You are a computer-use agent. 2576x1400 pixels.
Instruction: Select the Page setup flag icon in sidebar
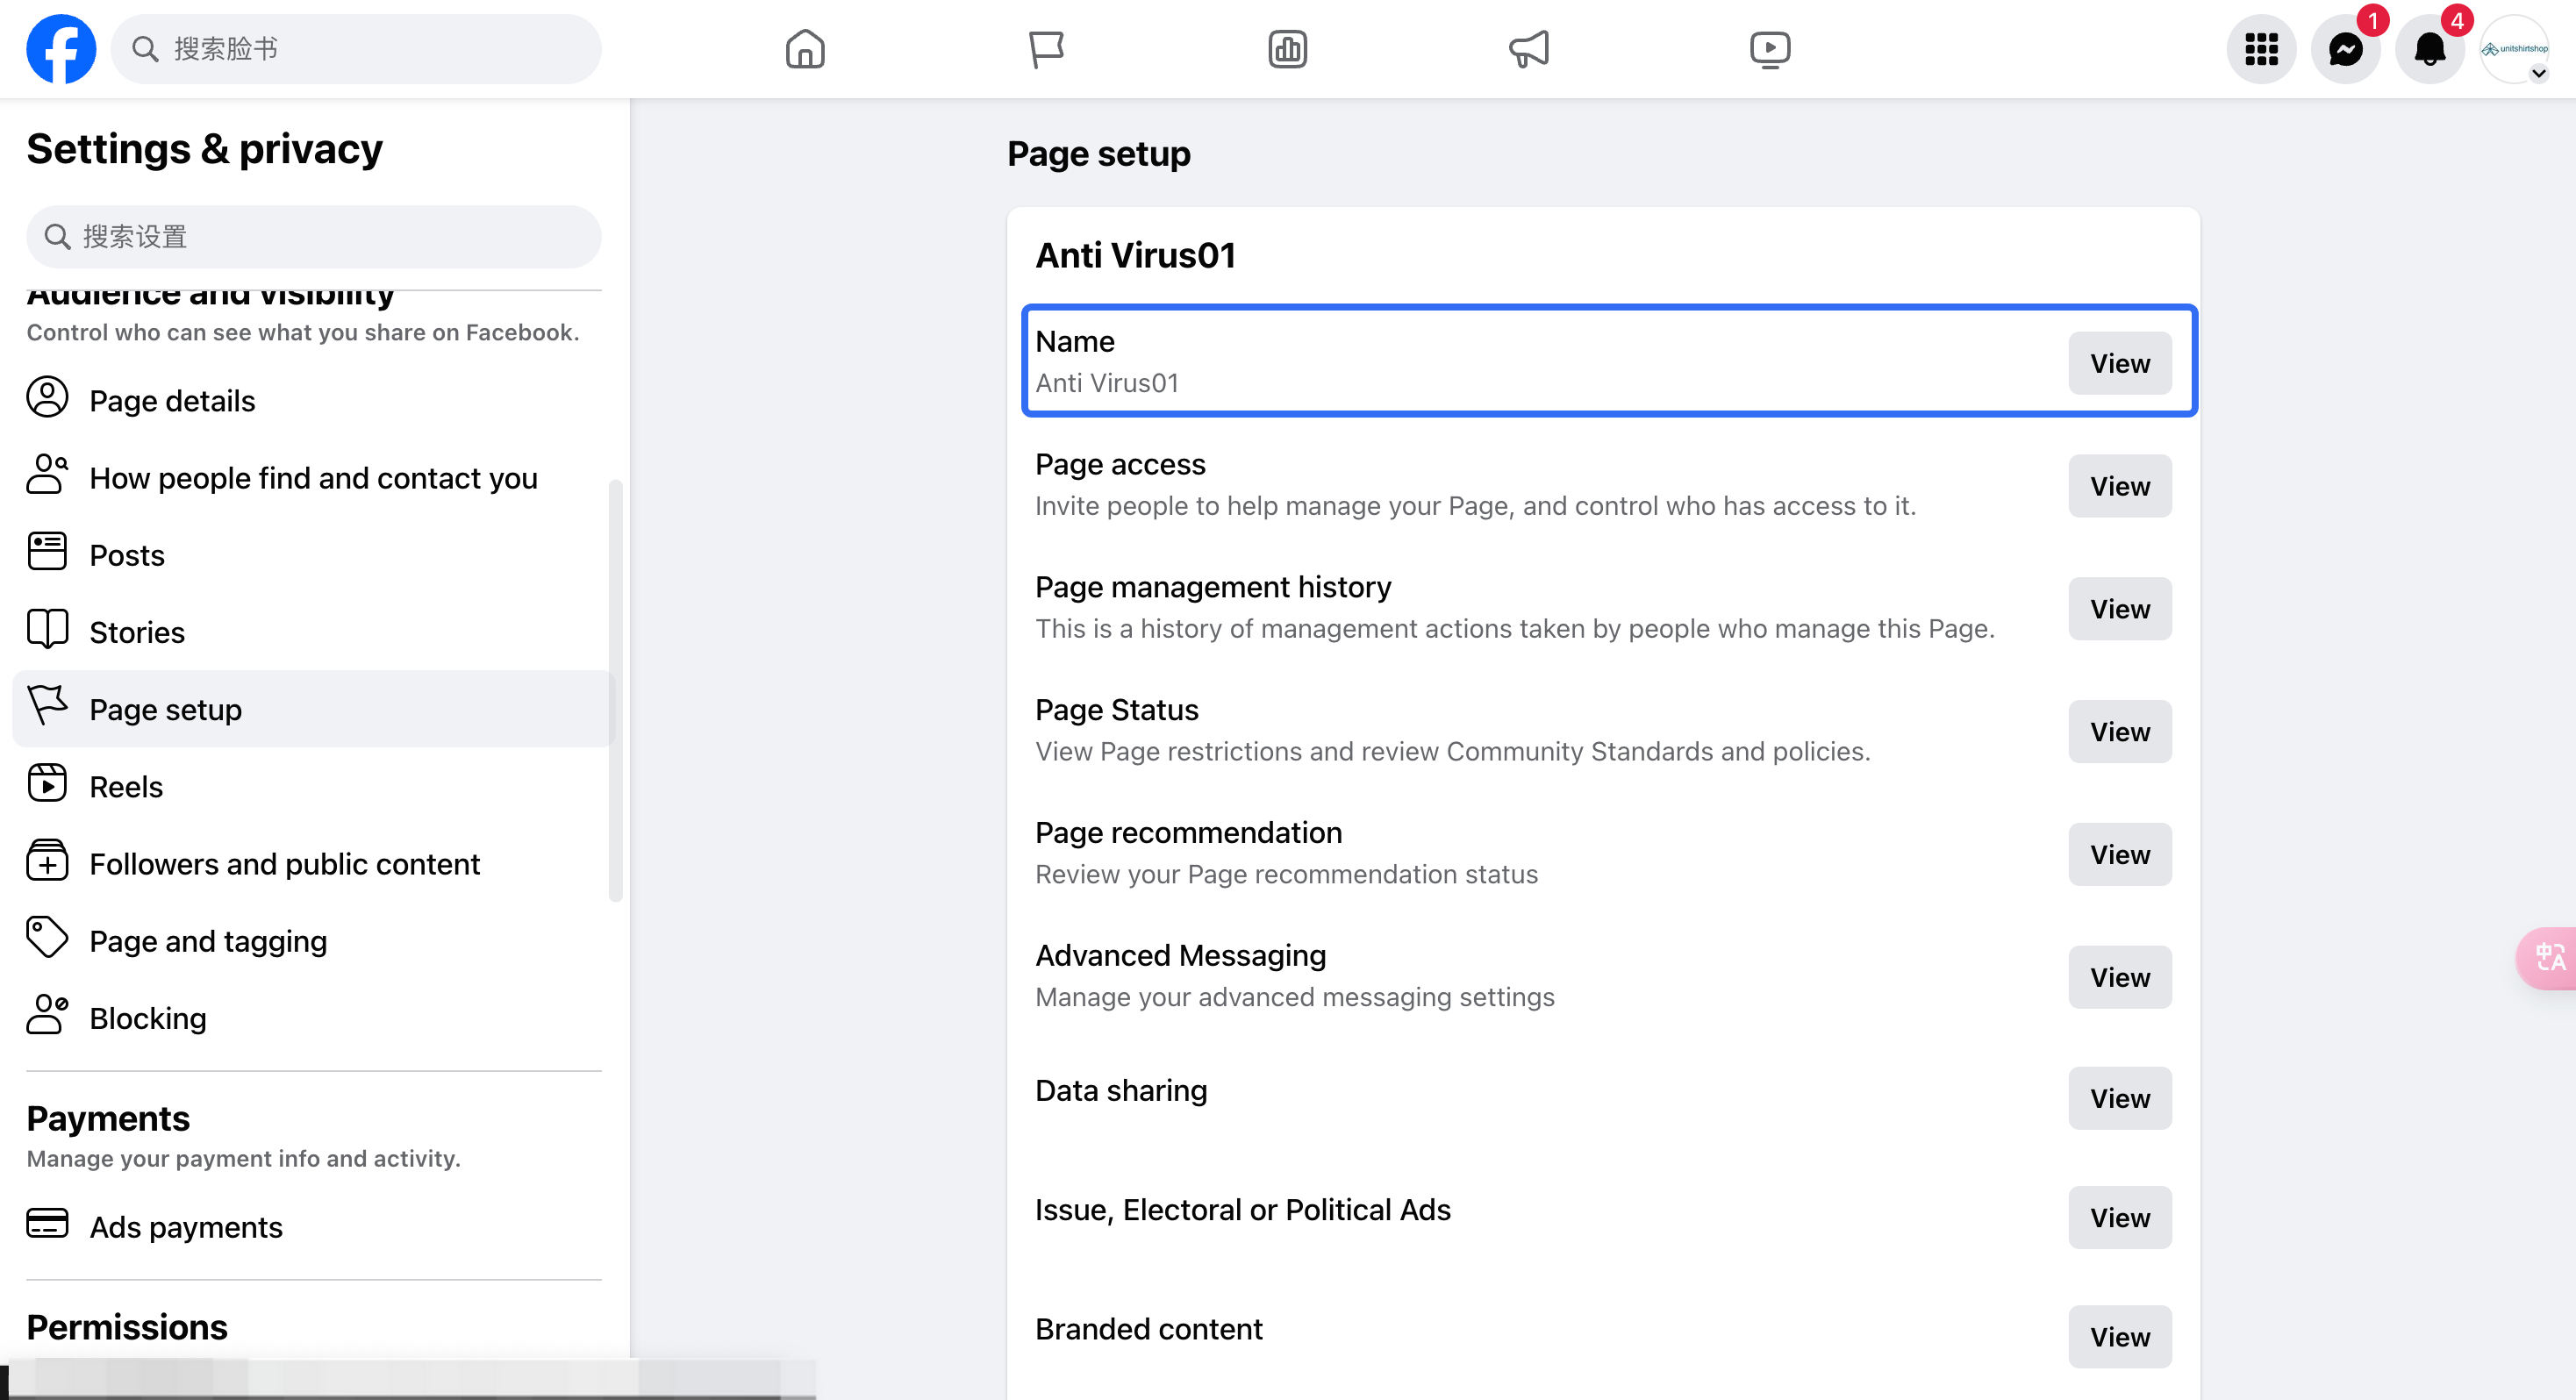tap(47, 706)
